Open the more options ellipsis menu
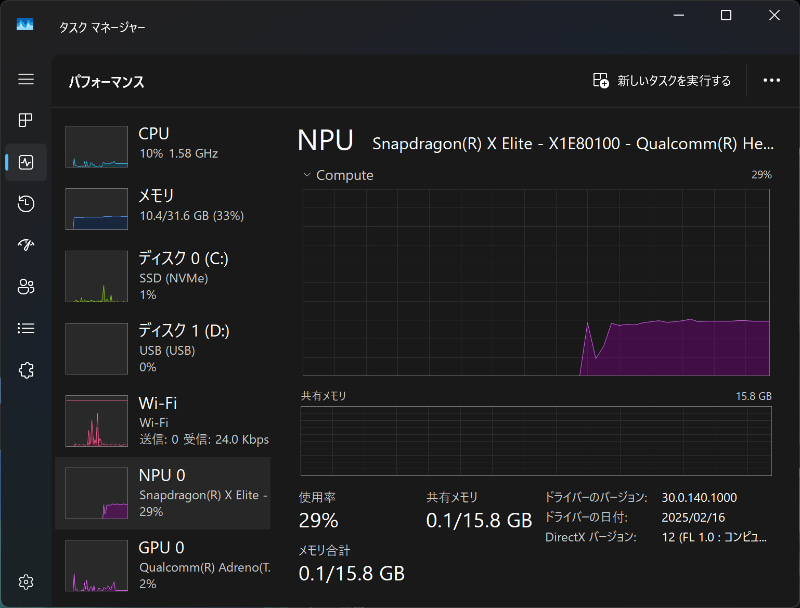 [x=771, y=80]
